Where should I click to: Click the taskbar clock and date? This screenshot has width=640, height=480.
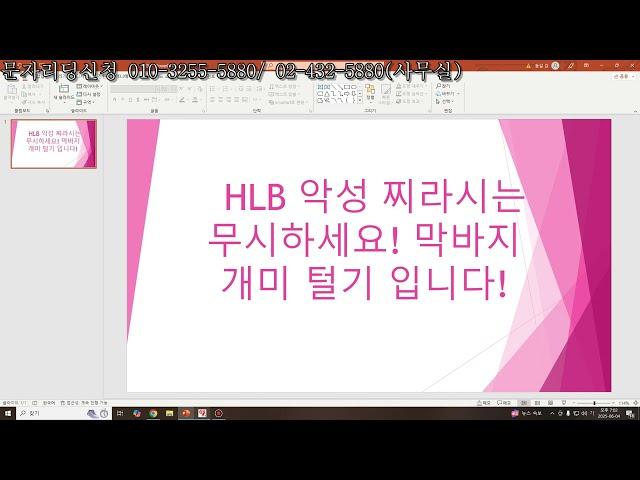click(x=609, y=413)
